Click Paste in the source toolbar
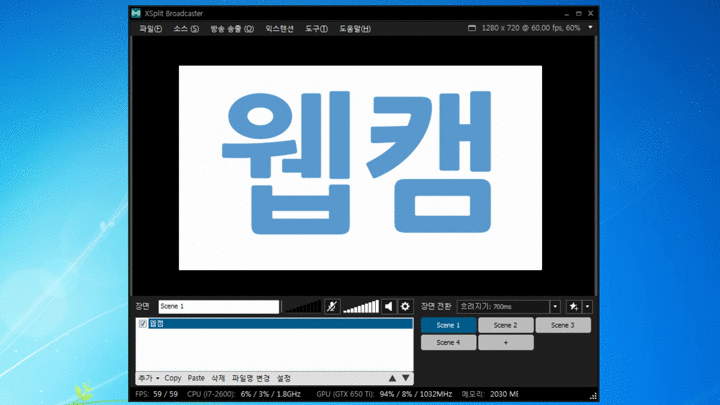 196,378
